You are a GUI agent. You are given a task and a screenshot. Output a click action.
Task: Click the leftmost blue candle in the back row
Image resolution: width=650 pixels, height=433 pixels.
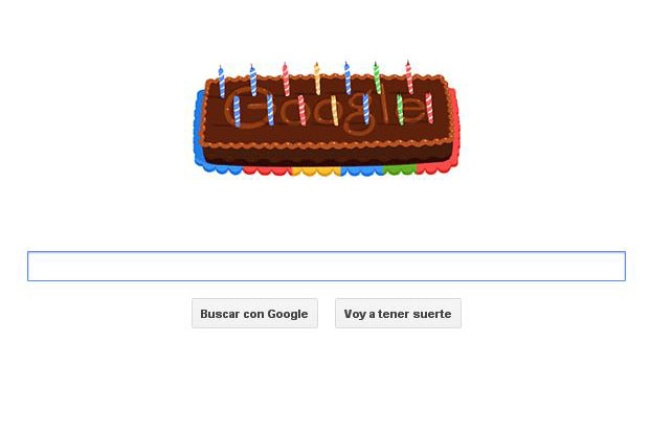click(x=221, y=82)
